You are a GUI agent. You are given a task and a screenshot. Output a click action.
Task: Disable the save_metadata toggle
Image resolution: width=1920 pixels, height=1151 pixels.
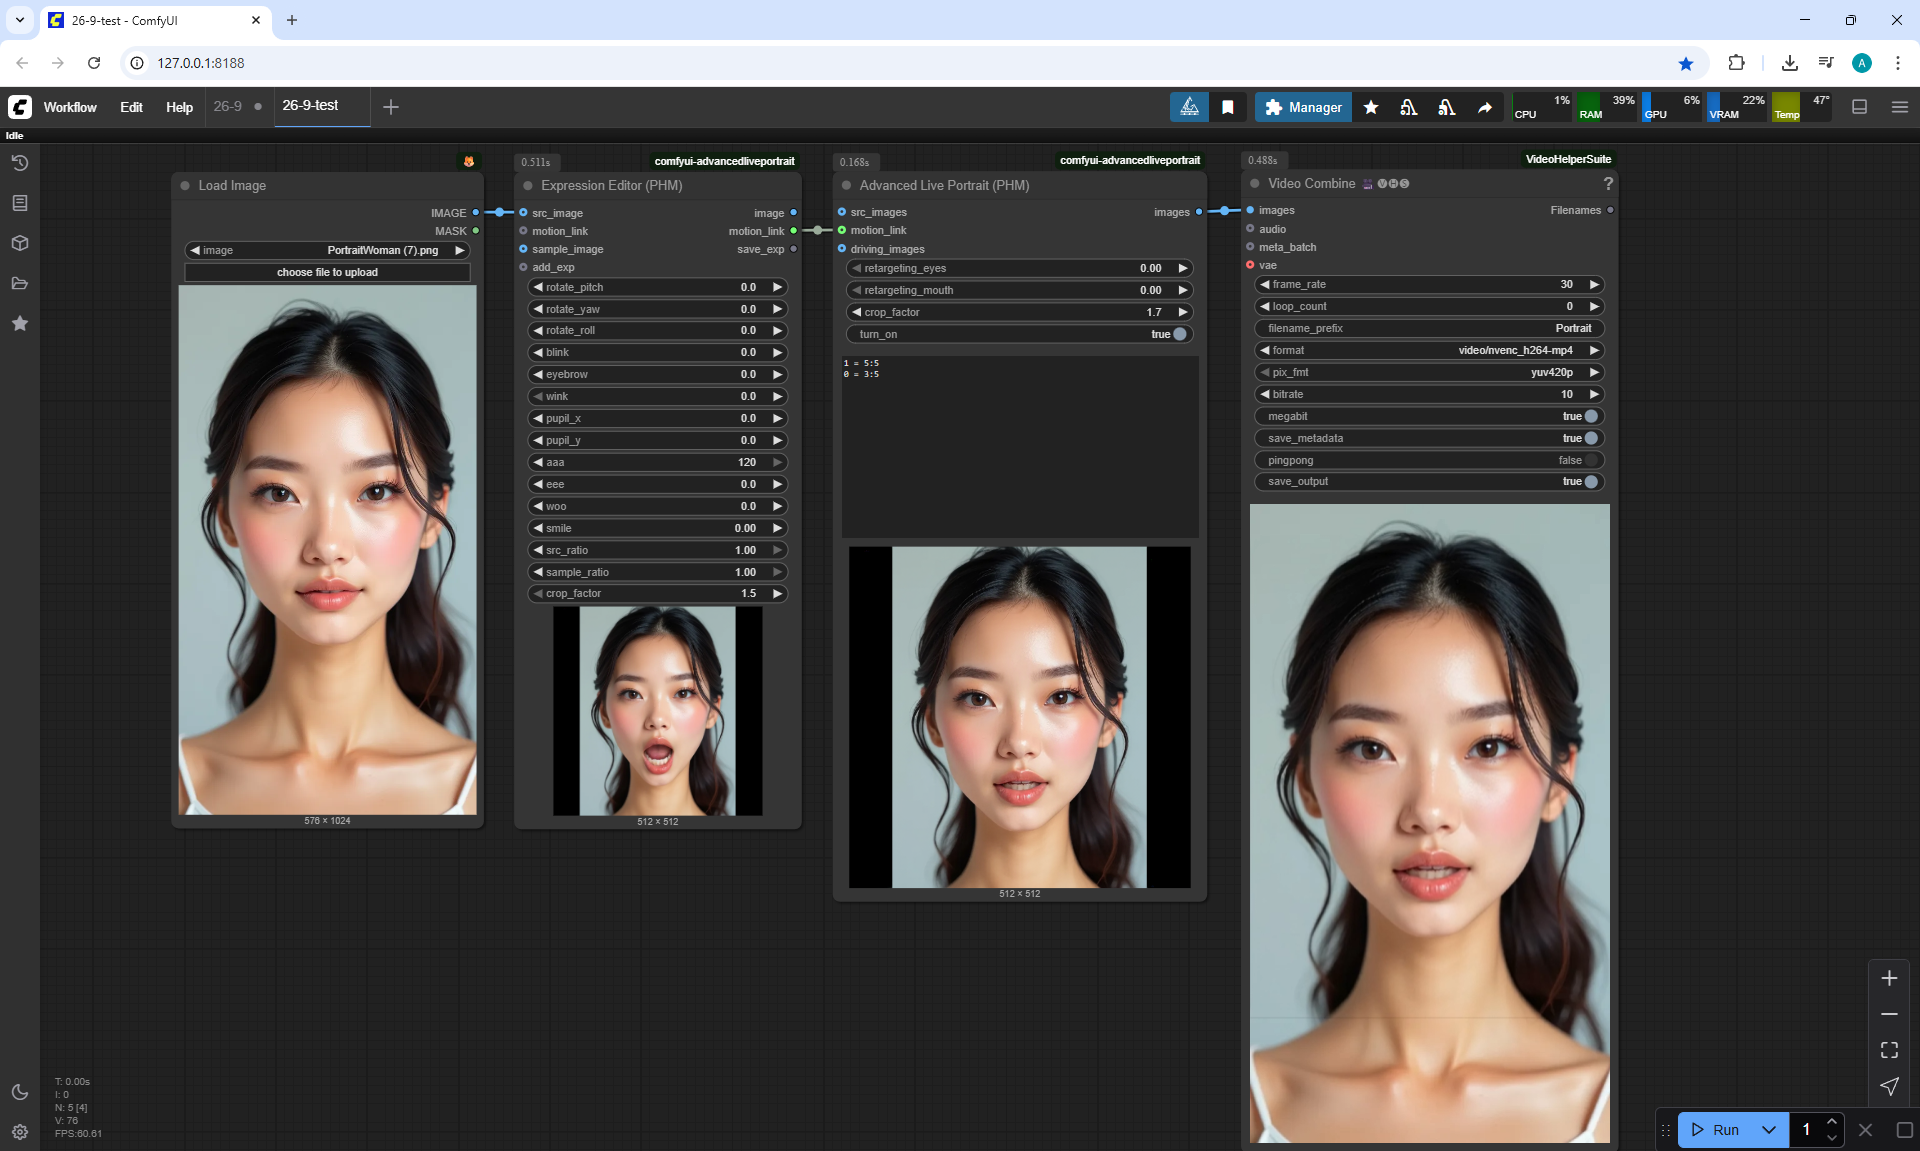pos(1590,438)
